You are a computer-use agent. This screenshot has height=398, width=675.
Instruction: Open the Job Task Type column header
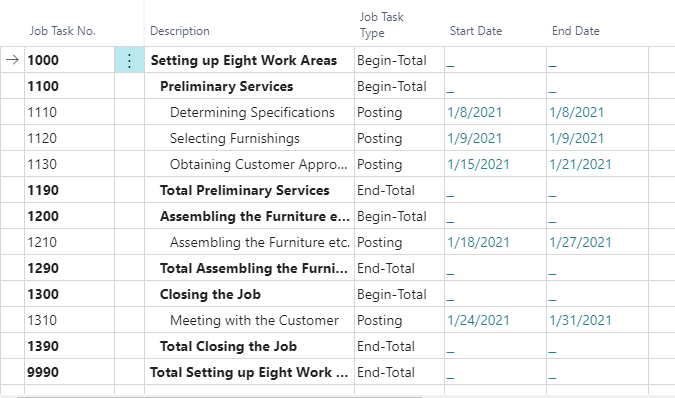coord(381,25)
